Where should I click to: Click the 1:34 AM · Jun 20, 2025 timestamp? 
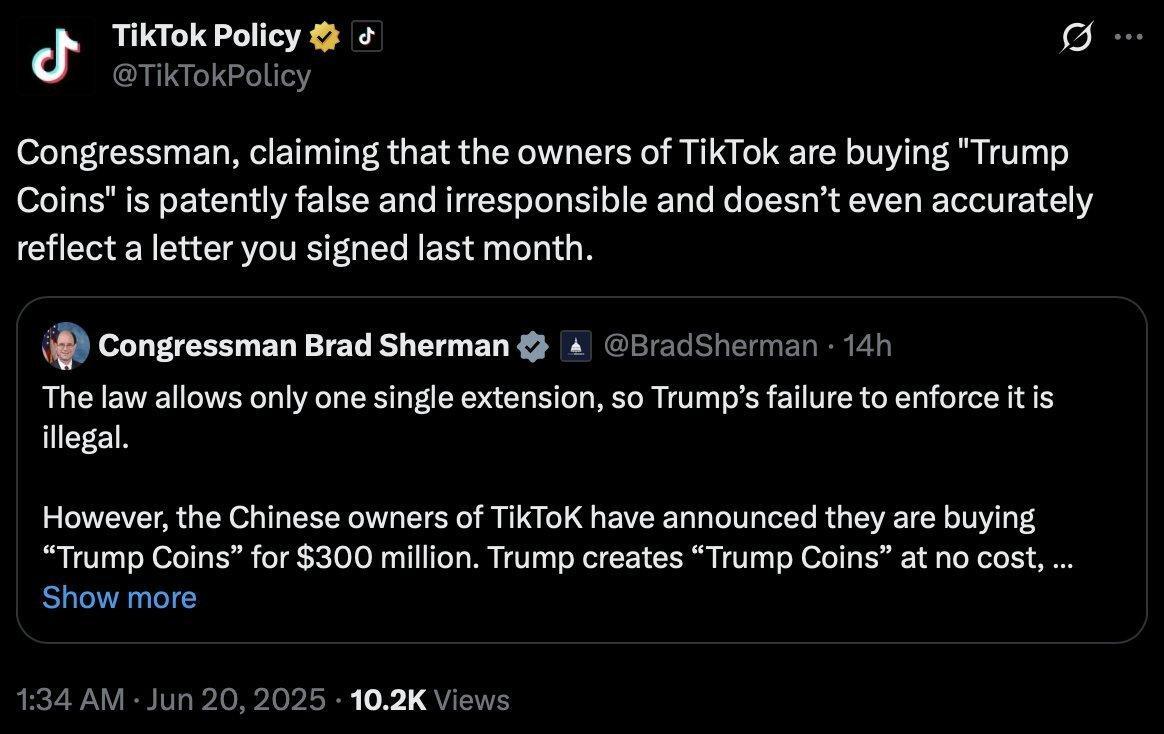(x=171, y=699)
